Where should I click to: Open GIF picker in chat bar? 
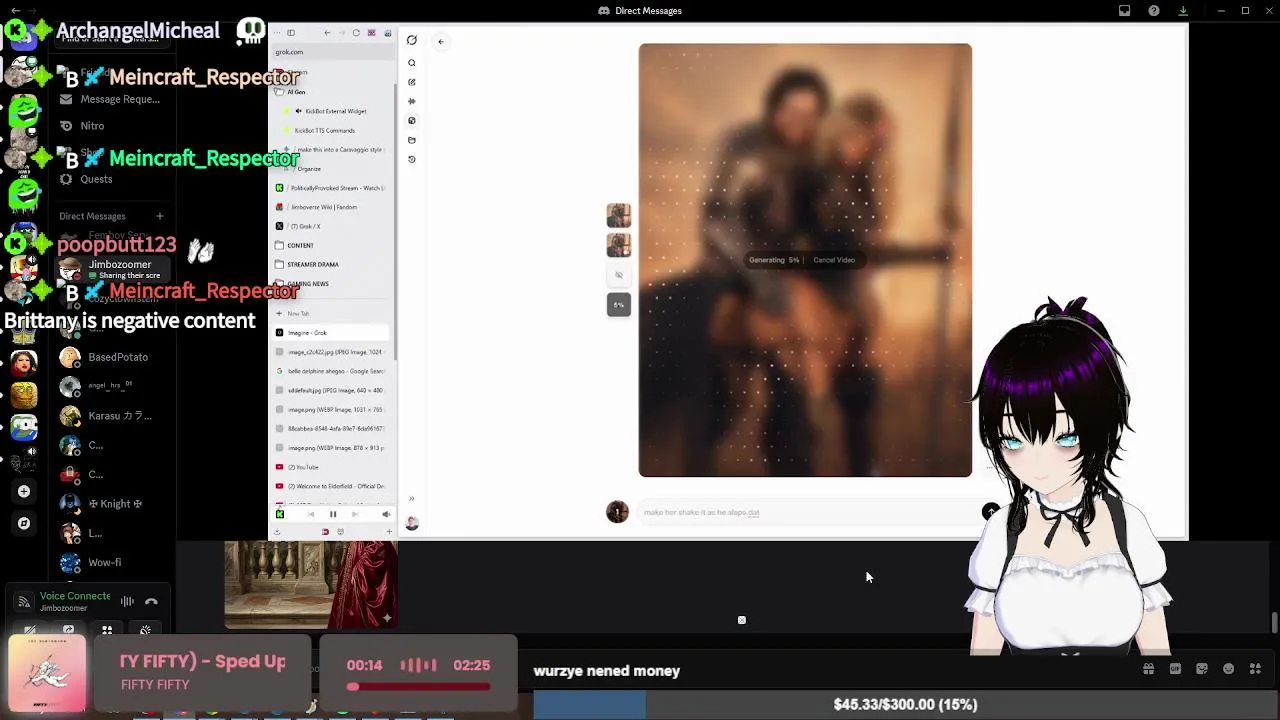click(x=1175, y=669)
